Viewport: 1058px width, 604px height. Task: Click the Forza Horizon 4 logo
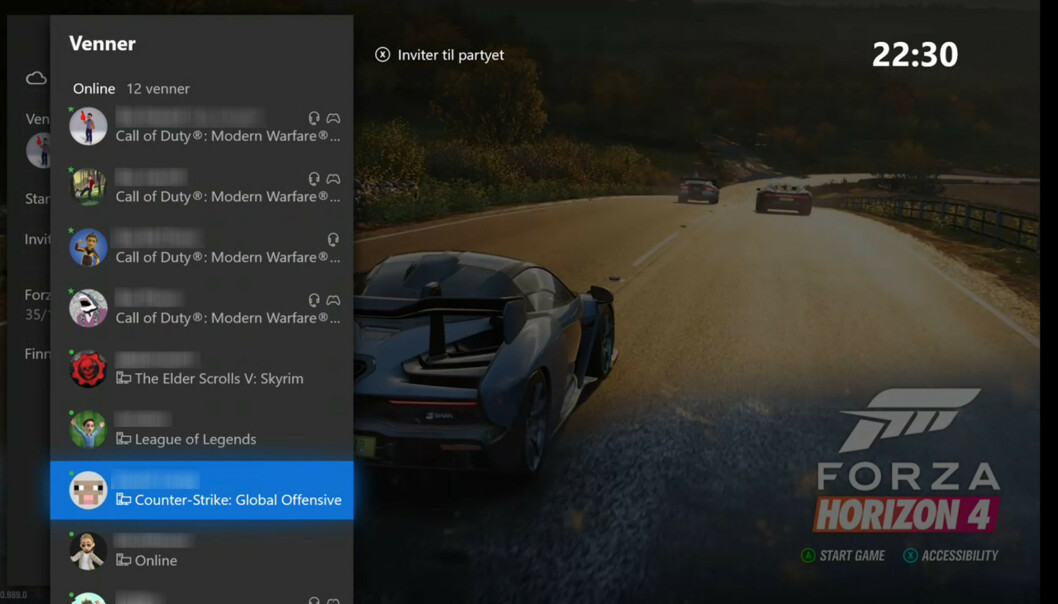click(908, 460)
